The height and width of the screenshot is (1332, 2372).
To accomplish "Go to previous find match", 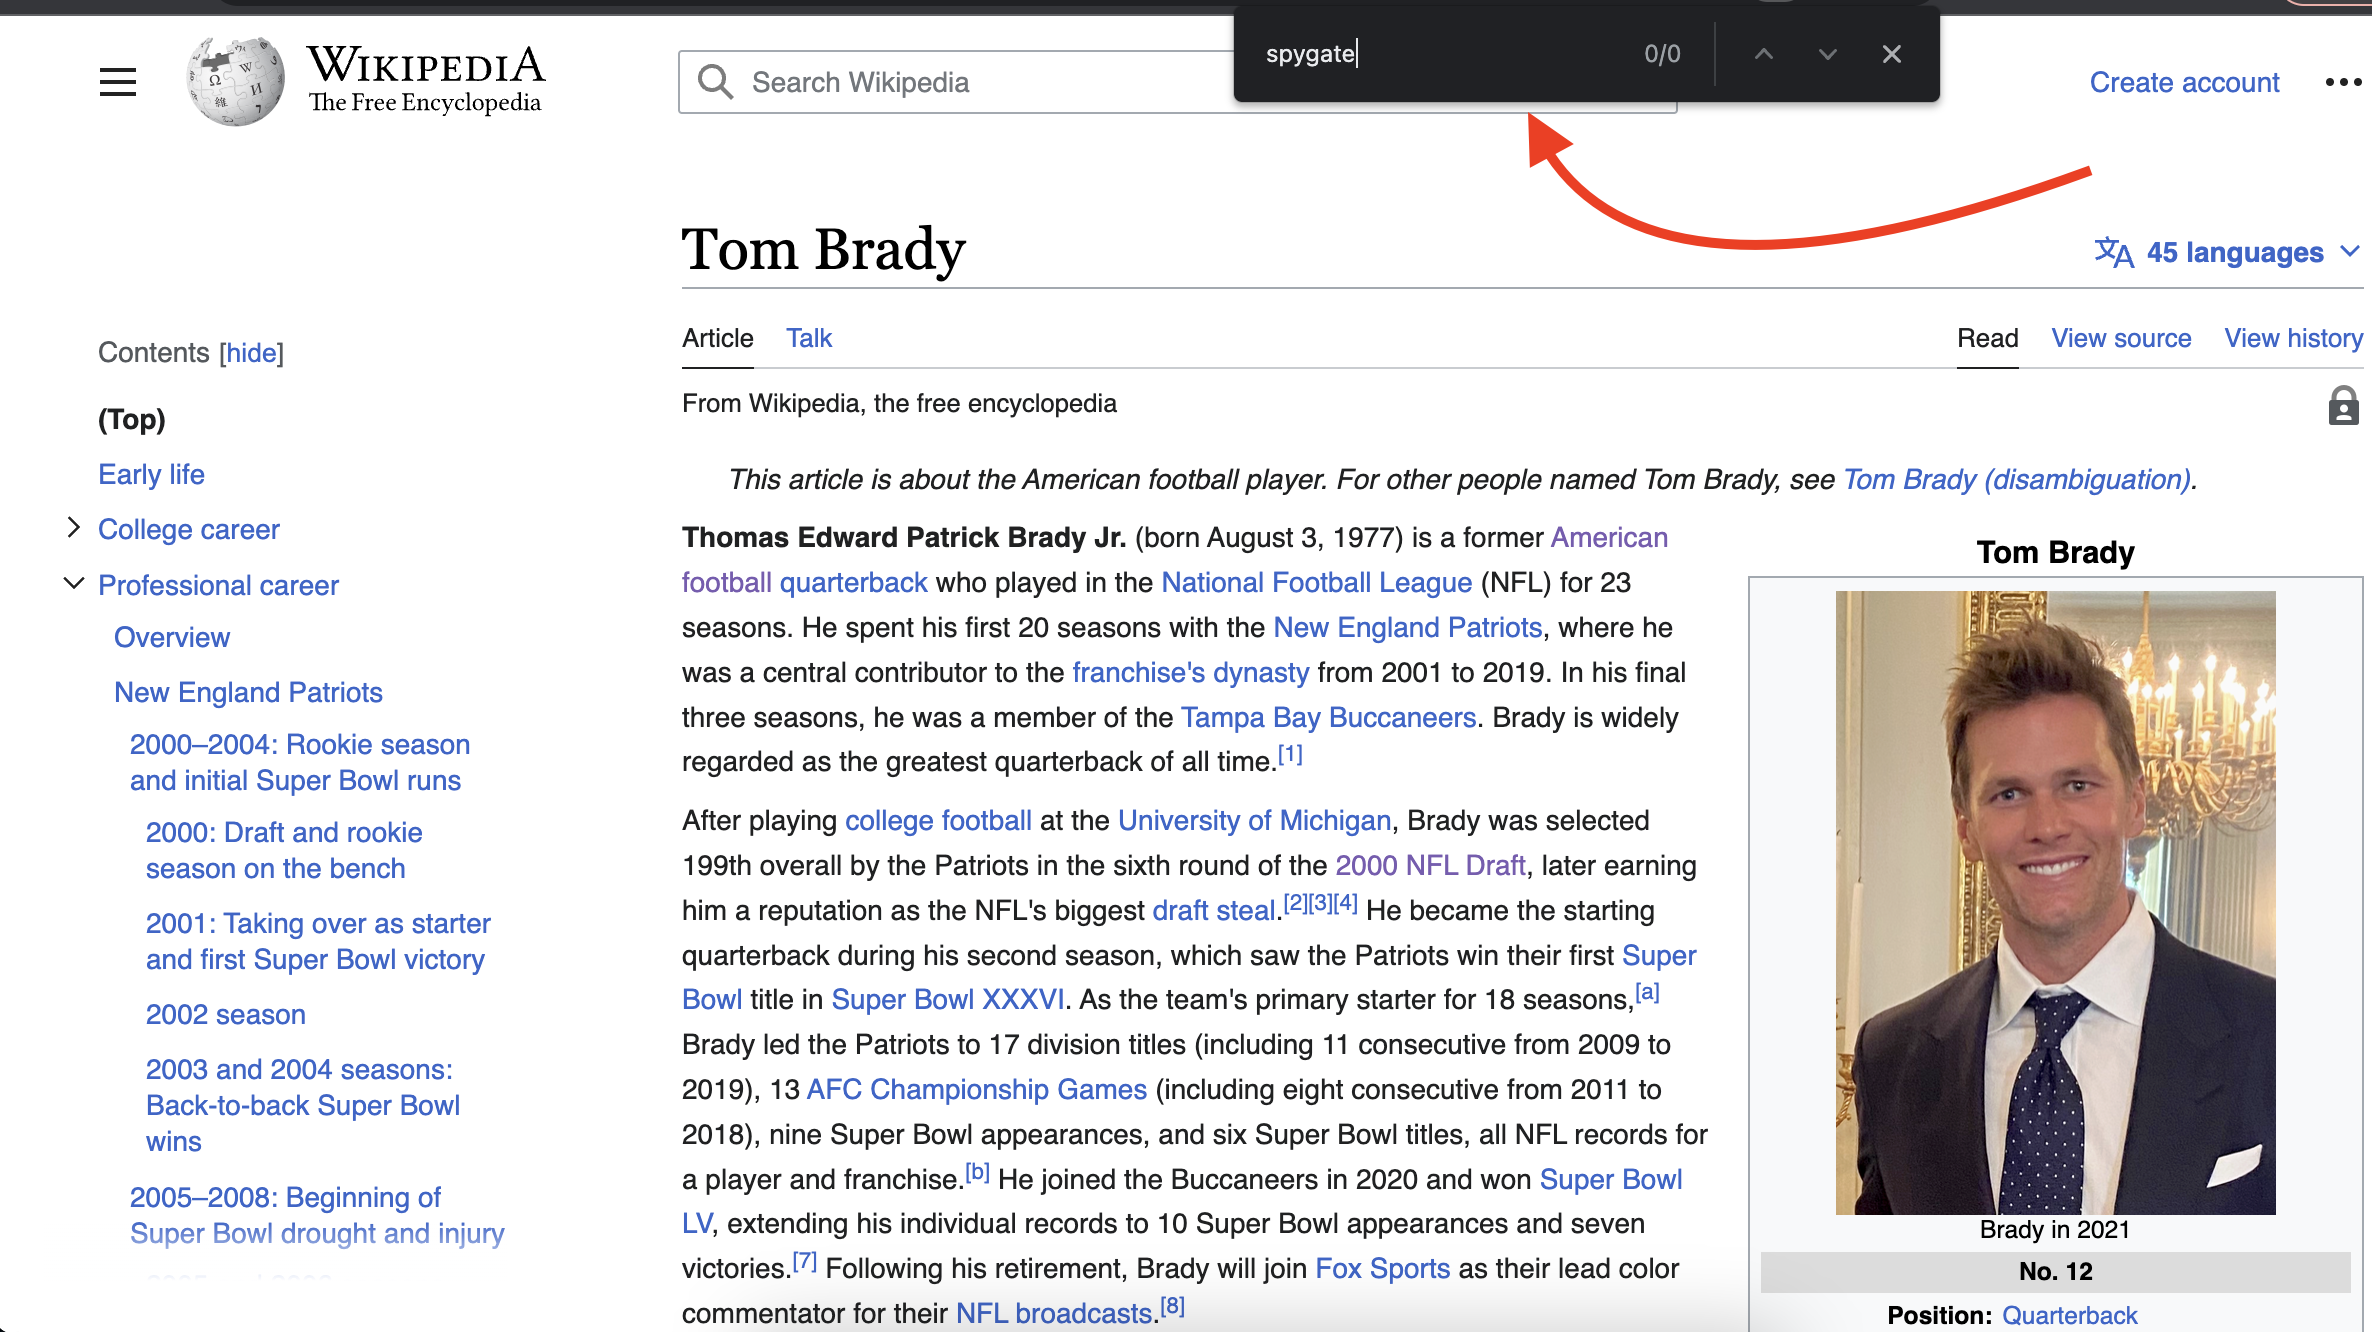I will [1764, 54].
